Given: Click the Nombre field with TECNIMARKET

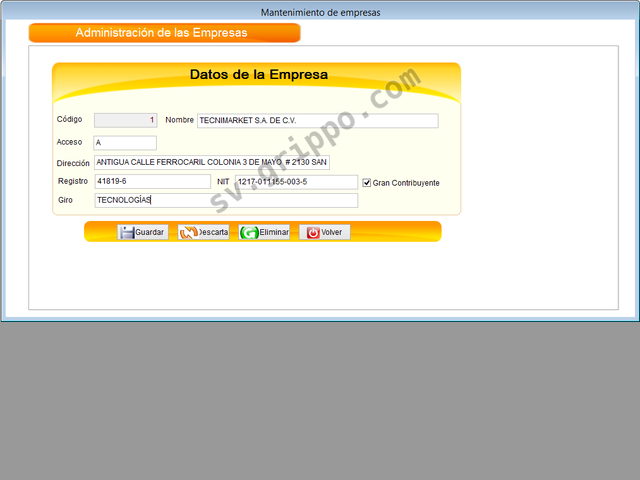Looking at the screenshot, I should point(318,120).
